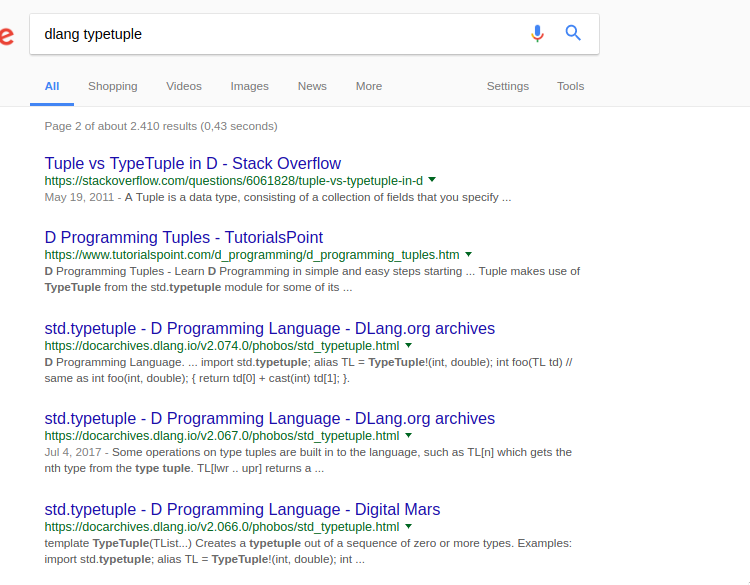Open std.typetuple result dated Jul 4, 2017

coord(270,419)
